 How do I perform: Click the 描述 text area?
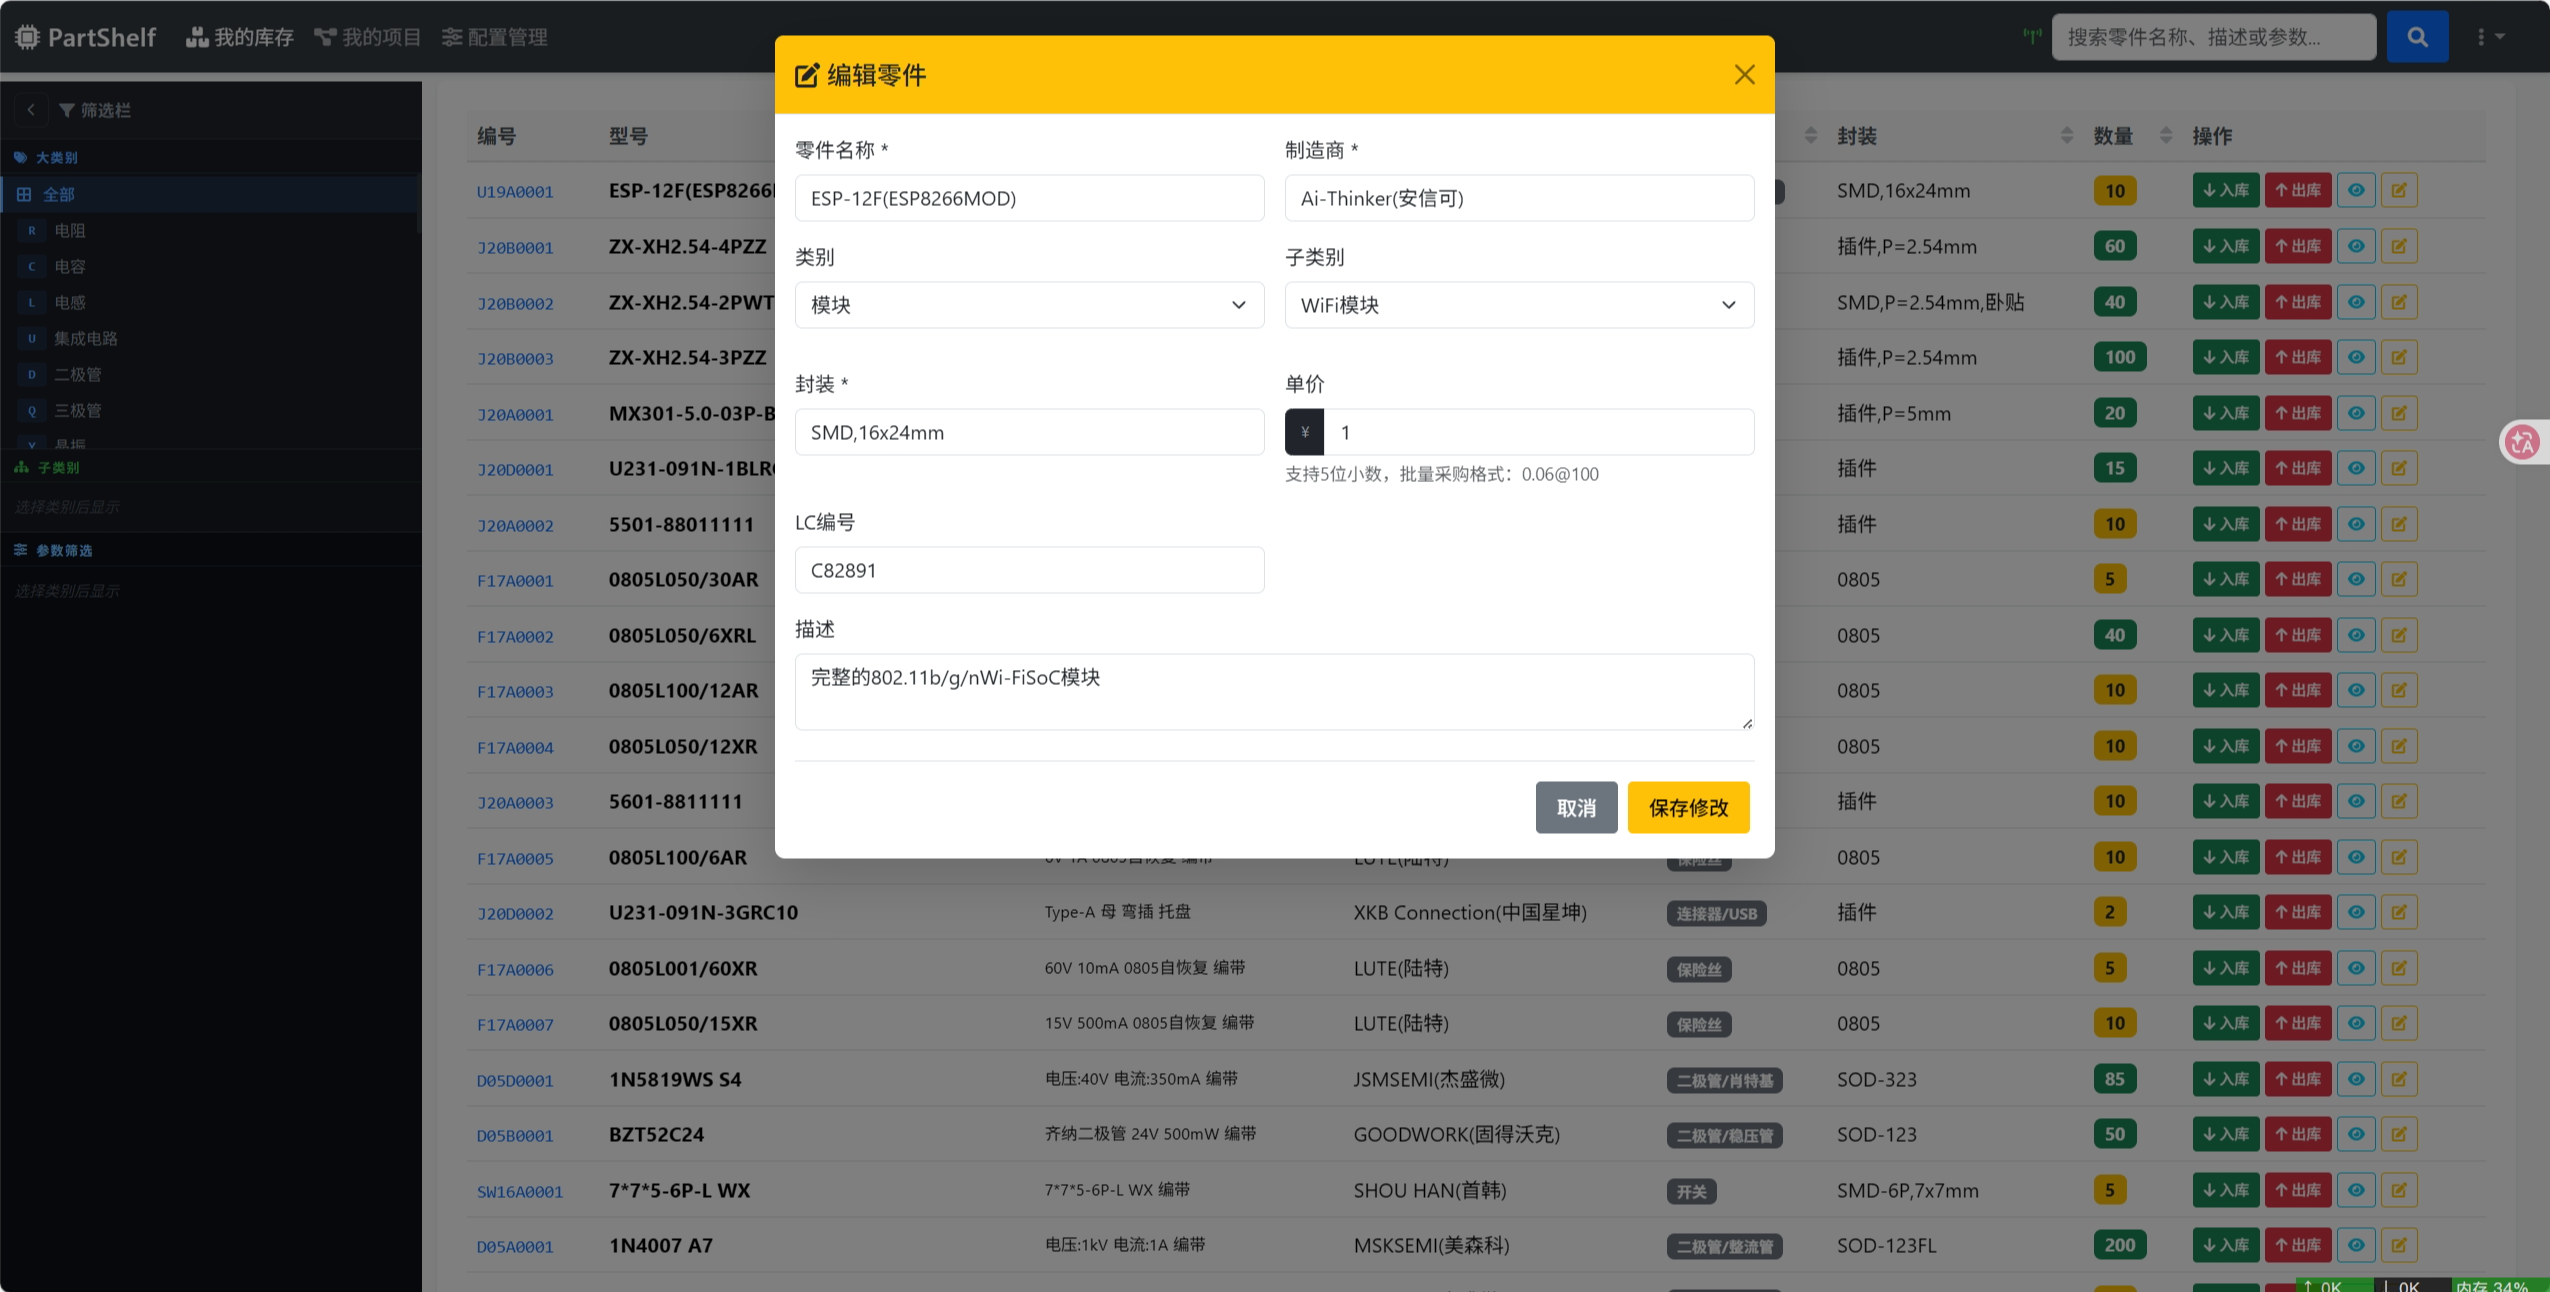click(x=1274, y=692)
